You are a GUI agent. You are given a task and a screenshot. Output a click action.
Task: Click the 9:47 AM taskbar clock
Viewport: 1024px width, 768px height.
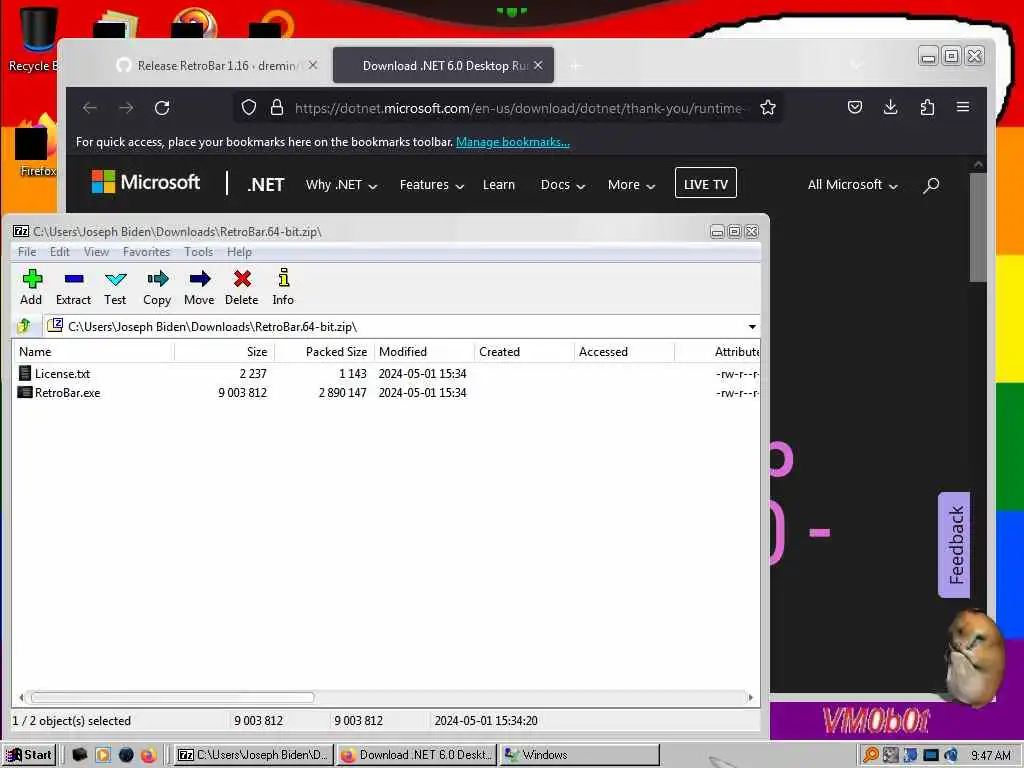point(990,756)
